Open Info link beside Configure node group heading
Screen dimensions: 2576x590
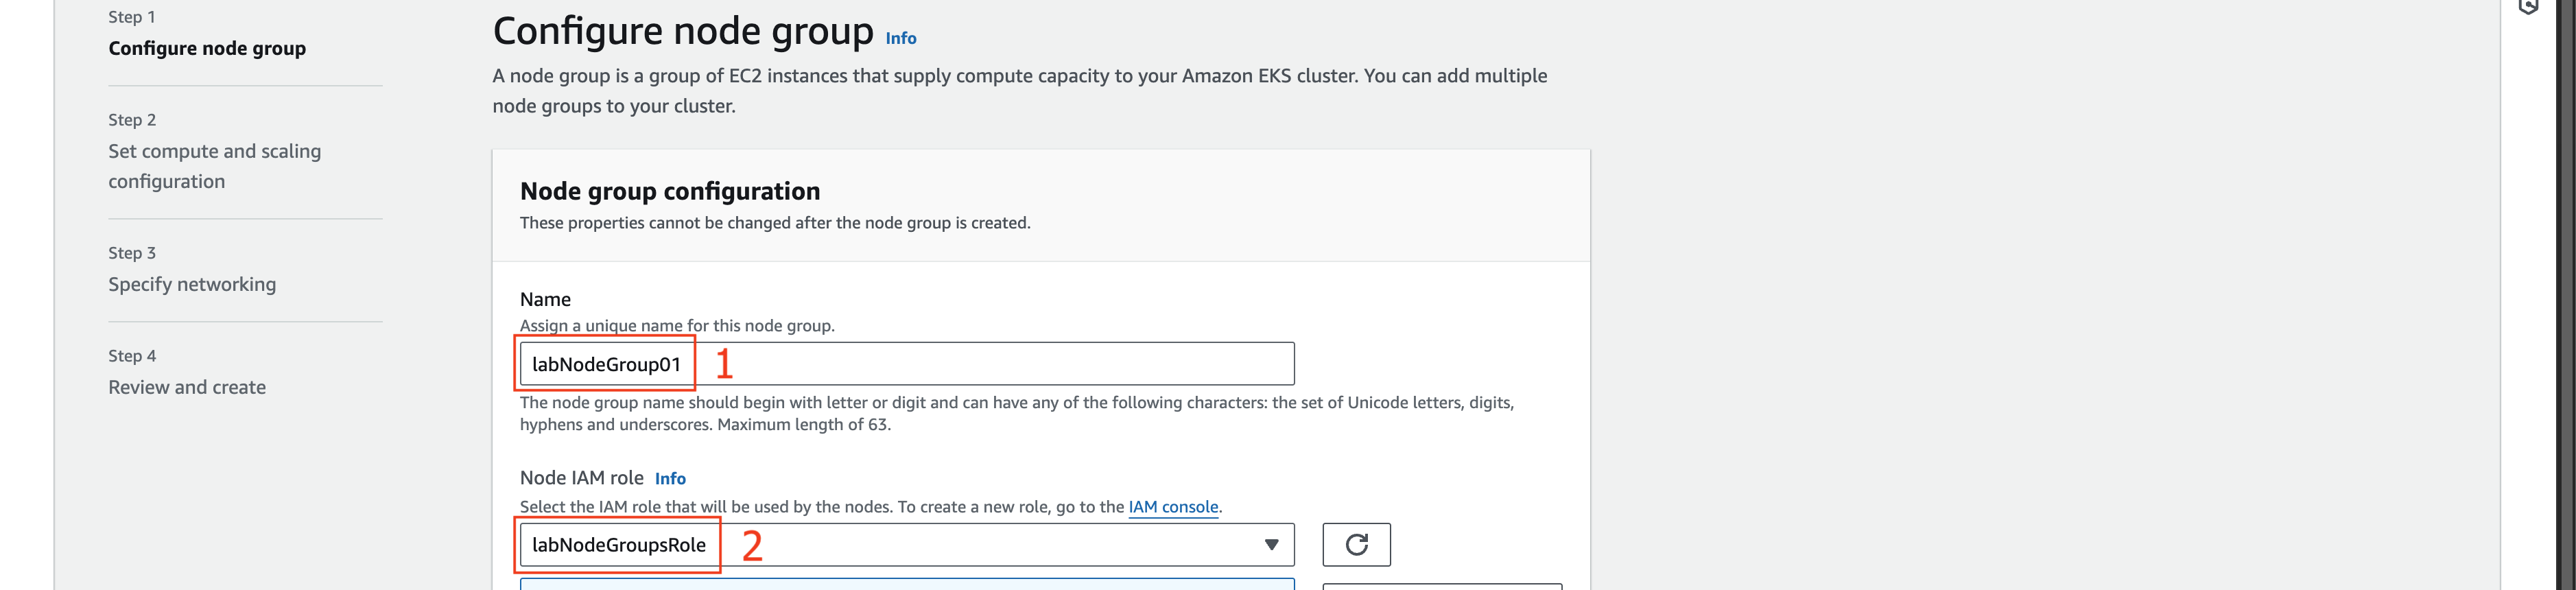click(x=900, y=38)
